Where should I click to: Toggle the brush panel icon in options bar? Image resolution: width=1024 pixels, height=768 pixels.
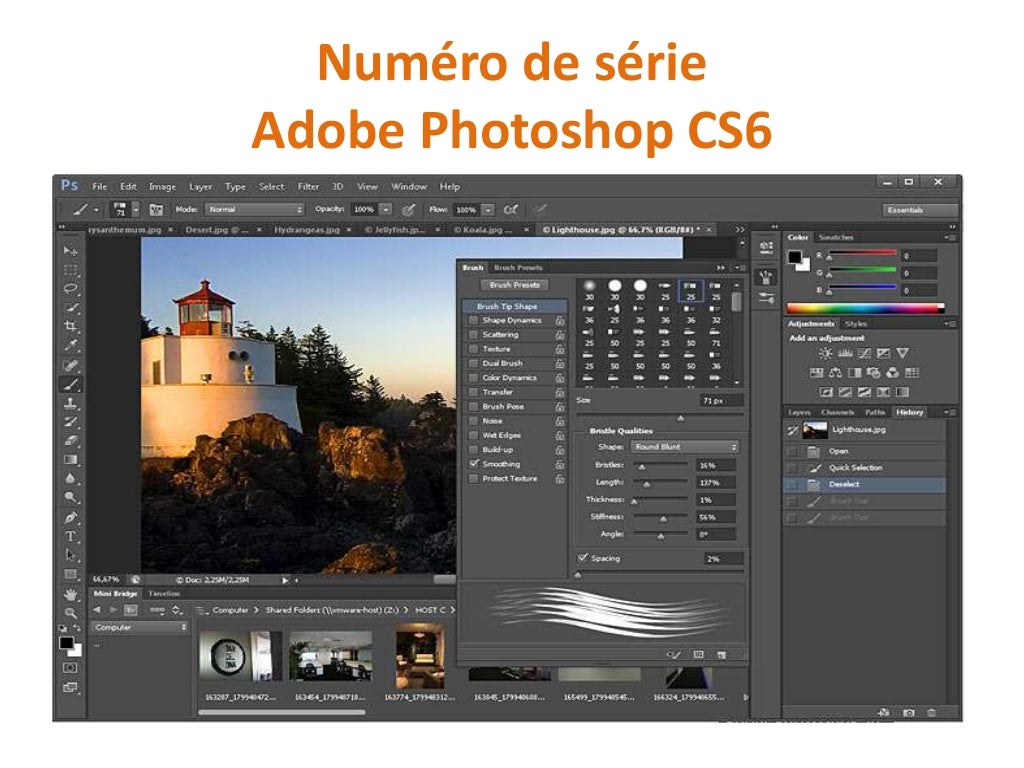[156, 210]
